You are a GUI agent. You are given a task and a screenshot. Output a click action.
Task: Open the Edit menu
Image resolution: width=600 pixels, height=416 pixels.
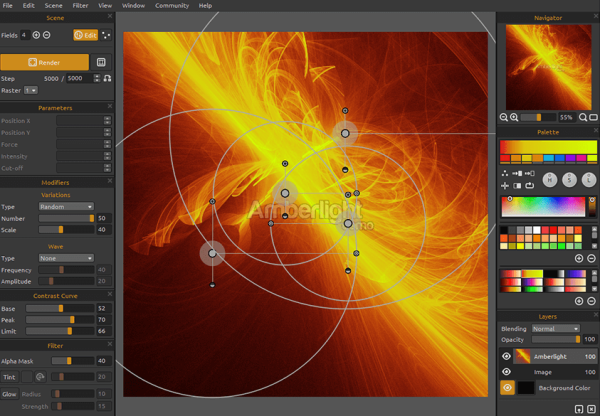[x=28, y=5]
